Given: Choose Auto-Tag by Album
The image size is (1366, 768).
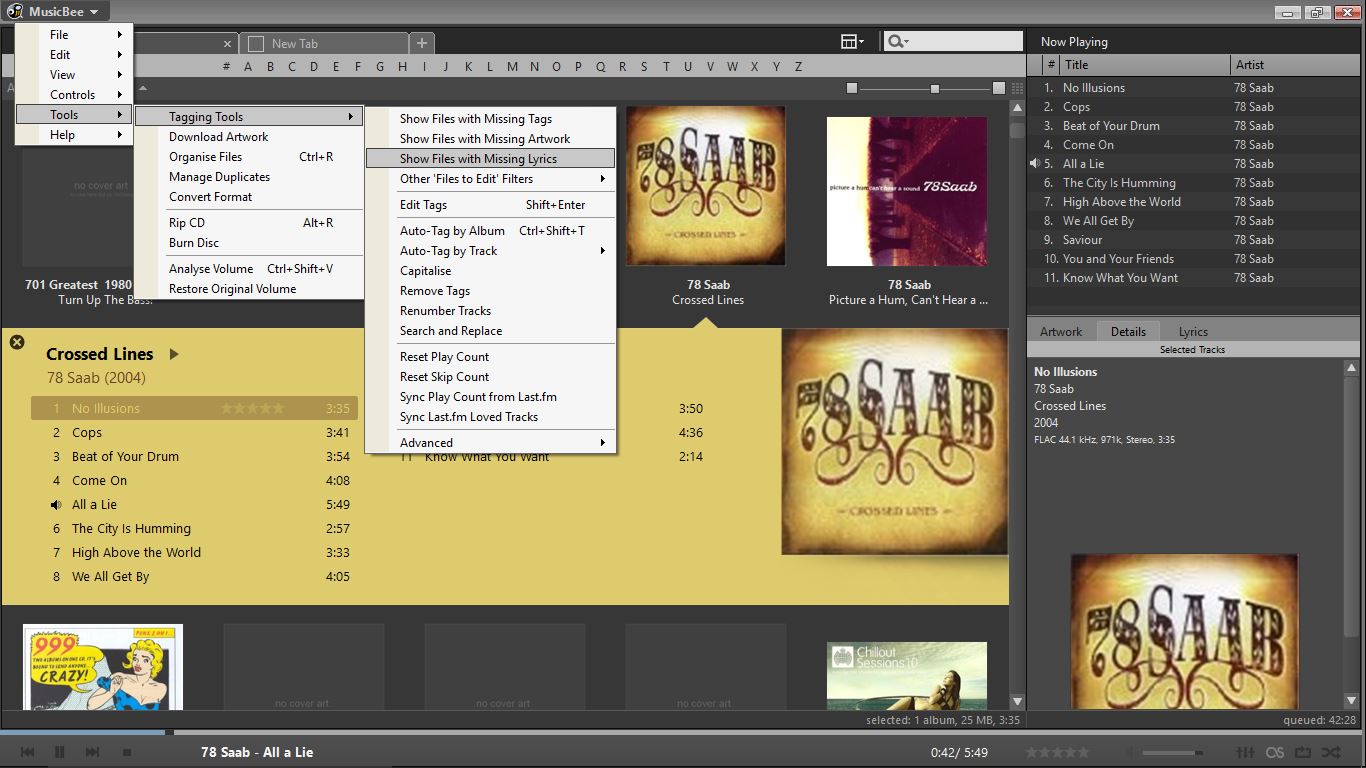Looking at the screenshot, I should [490, 231].
